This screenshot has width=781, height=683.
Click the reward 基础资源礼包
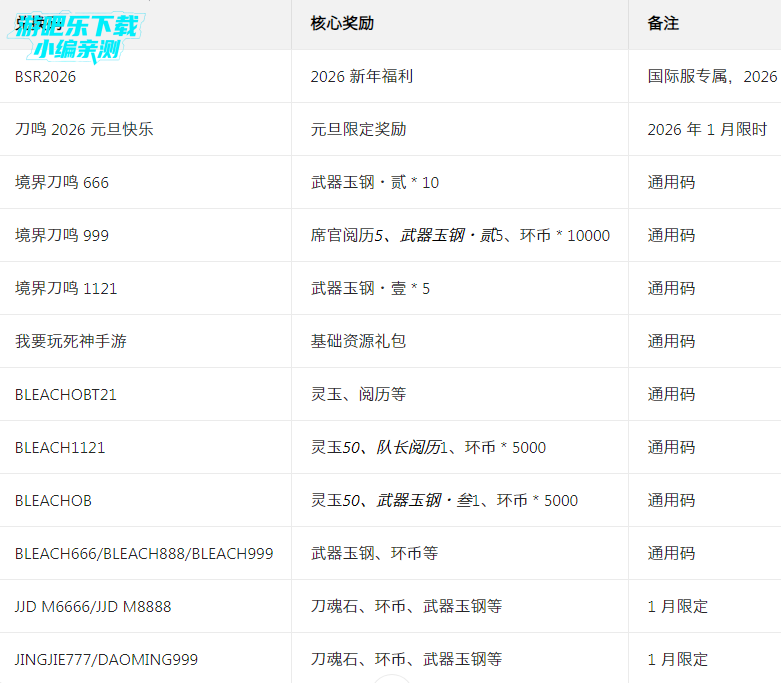358,341
